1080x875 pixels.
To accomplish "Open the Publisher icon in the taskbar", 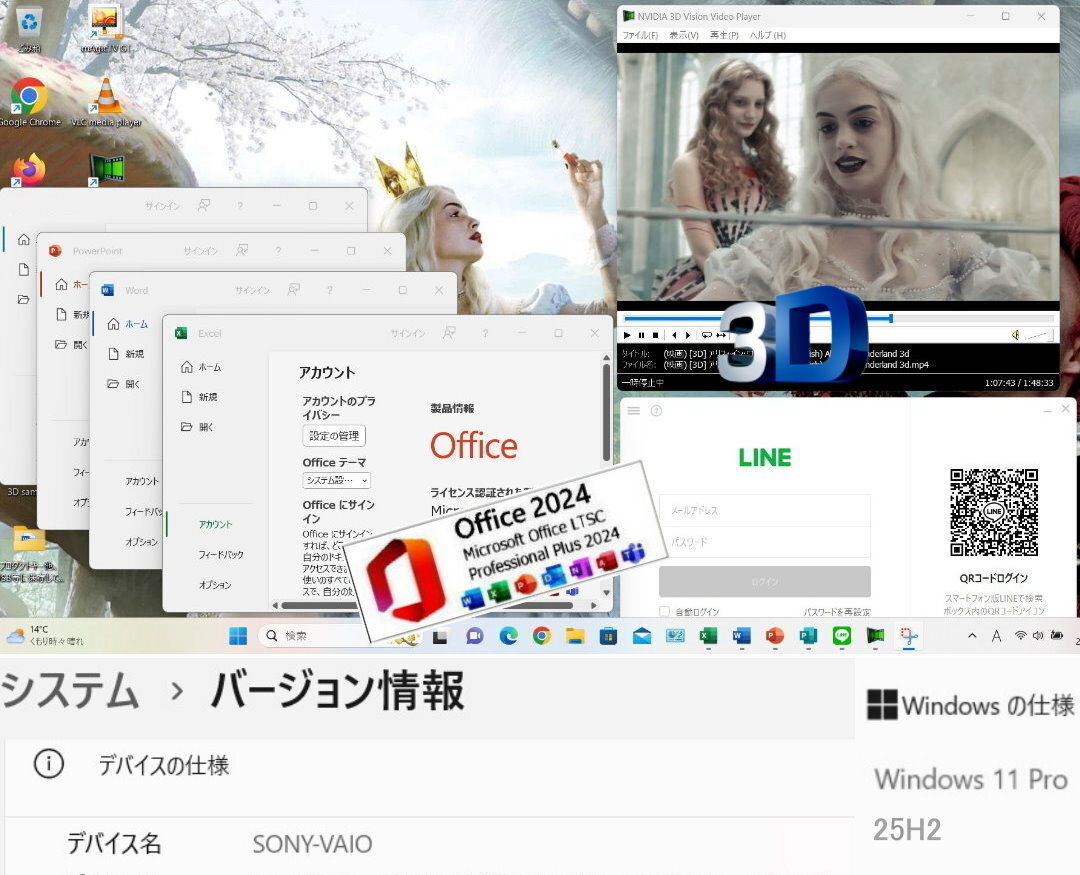I will (808, 636).
